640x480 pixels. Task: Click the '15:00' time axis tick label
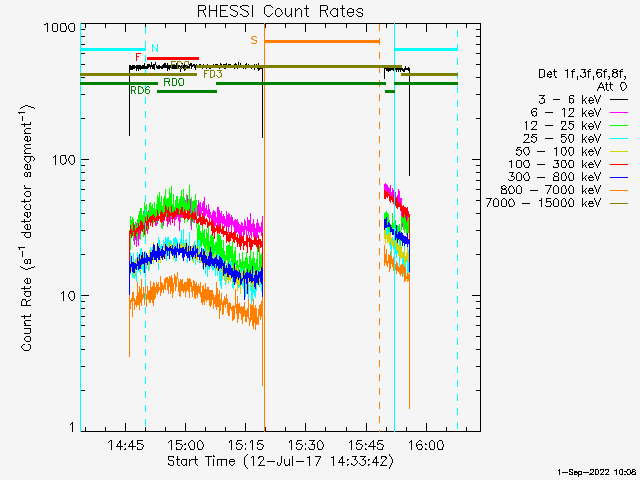click(x=186, y=445)
